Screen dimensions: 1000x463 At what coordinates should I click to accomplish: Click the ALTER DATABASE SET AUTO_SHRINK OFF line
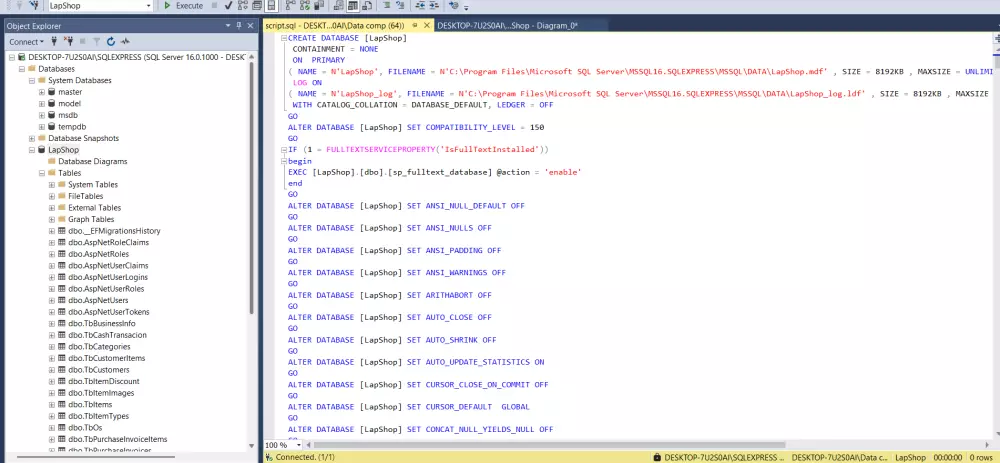tap(392, 340)
